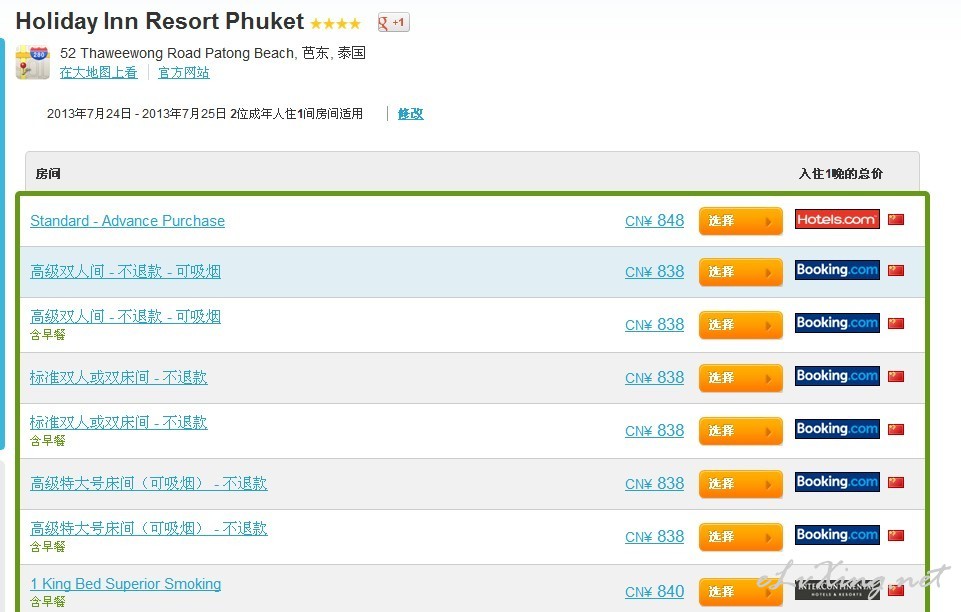Open the 在大地图上看 map link

click(x=98, y=72)
